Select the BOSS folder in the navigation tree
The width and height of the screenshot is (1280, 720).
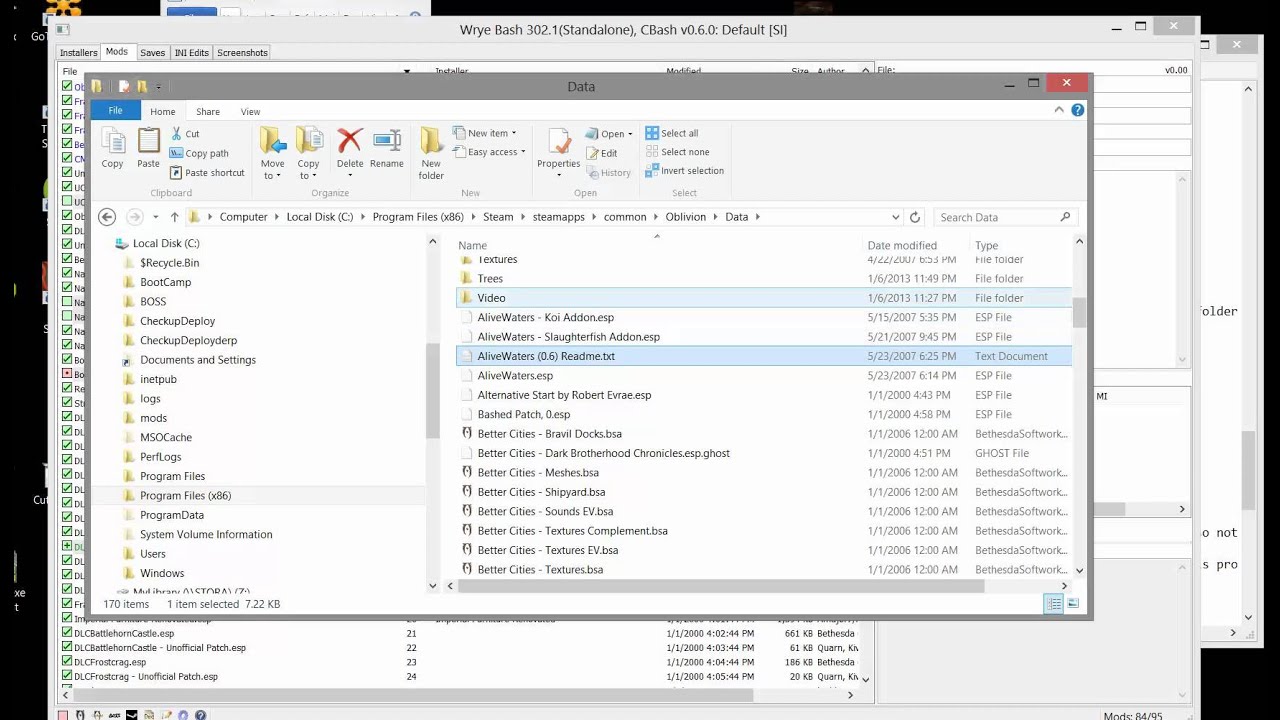tap(153, 301)
